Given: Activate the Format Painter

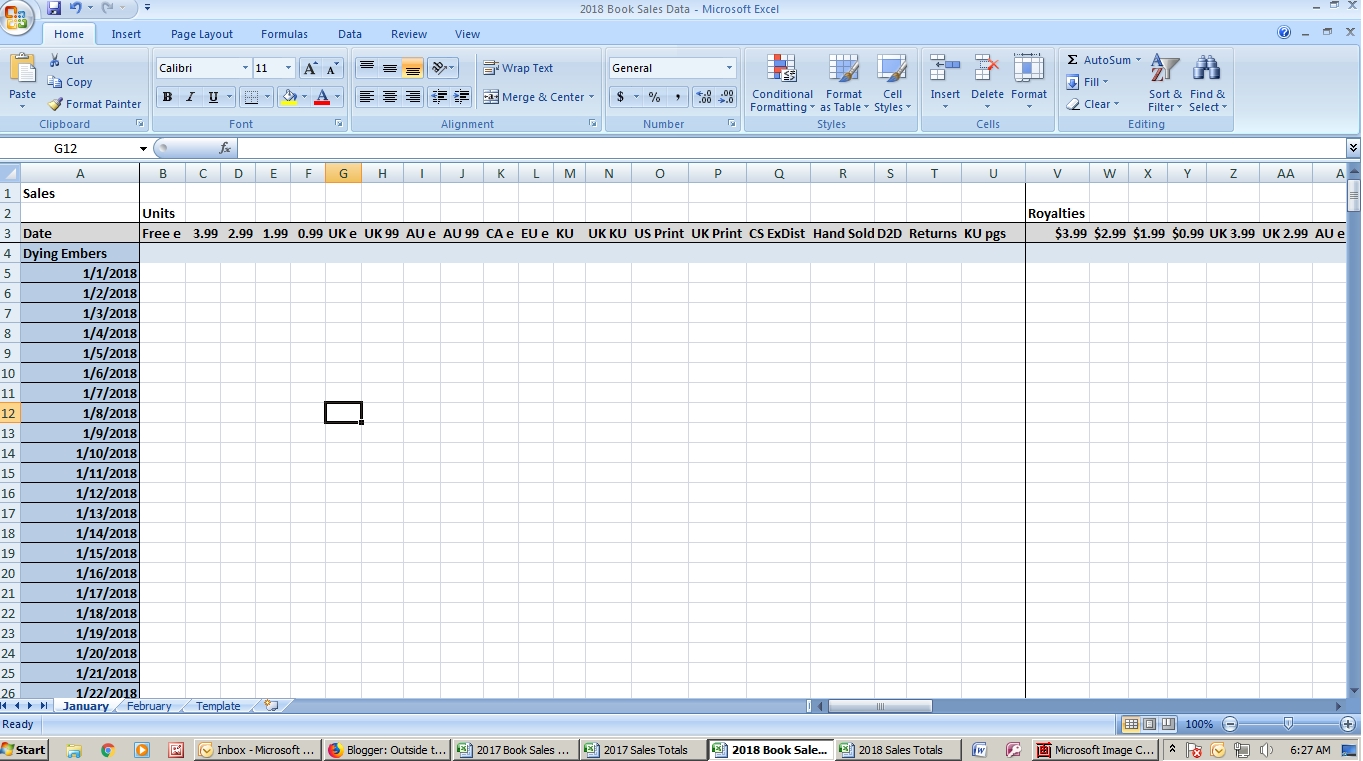Looking at the screenshot, I should [x=94, y=104].
